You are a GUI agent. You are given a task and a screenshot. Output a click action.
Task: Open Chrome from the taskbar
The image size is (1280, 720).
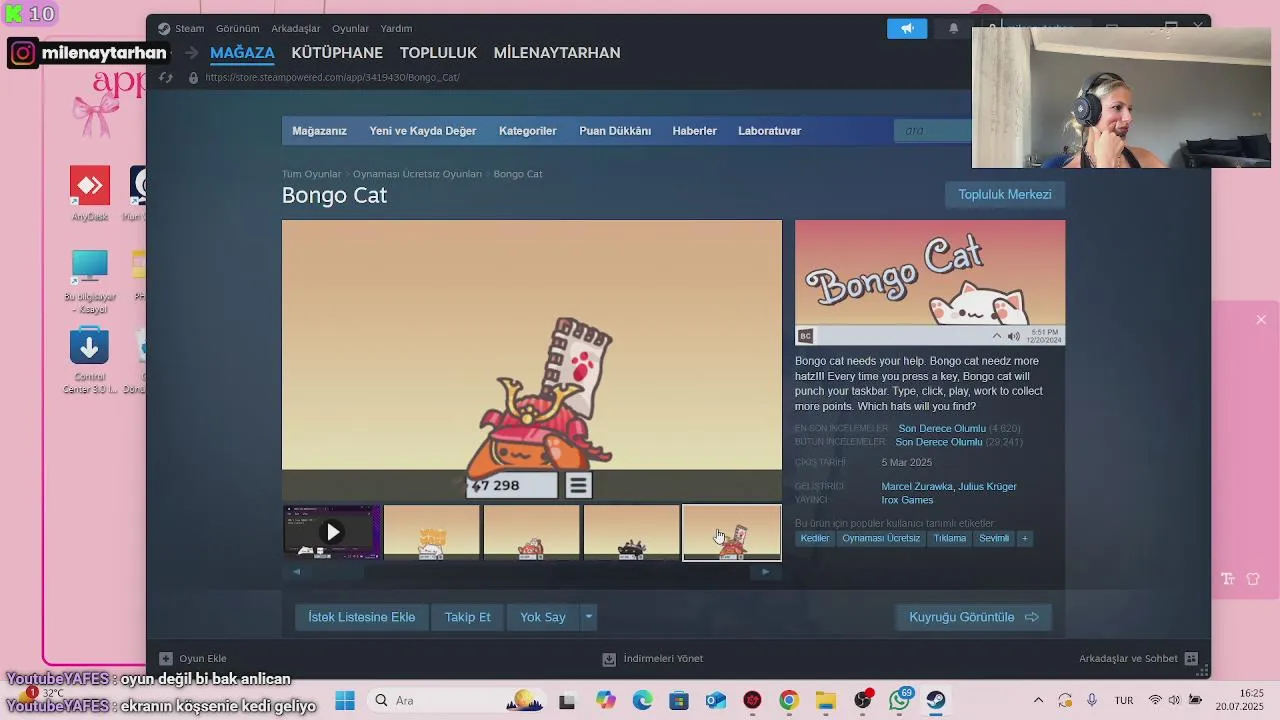[789, 701]
